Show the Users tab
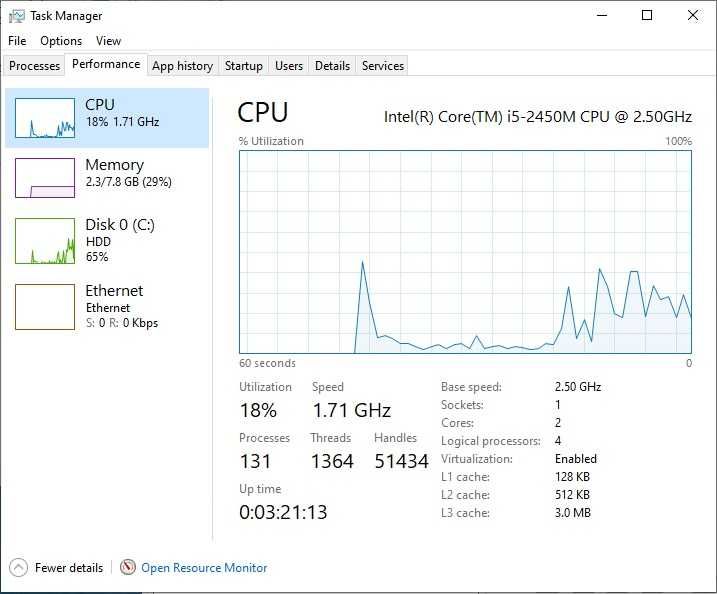This screenshot has height=594, width=717. click(x=289, y=66)
